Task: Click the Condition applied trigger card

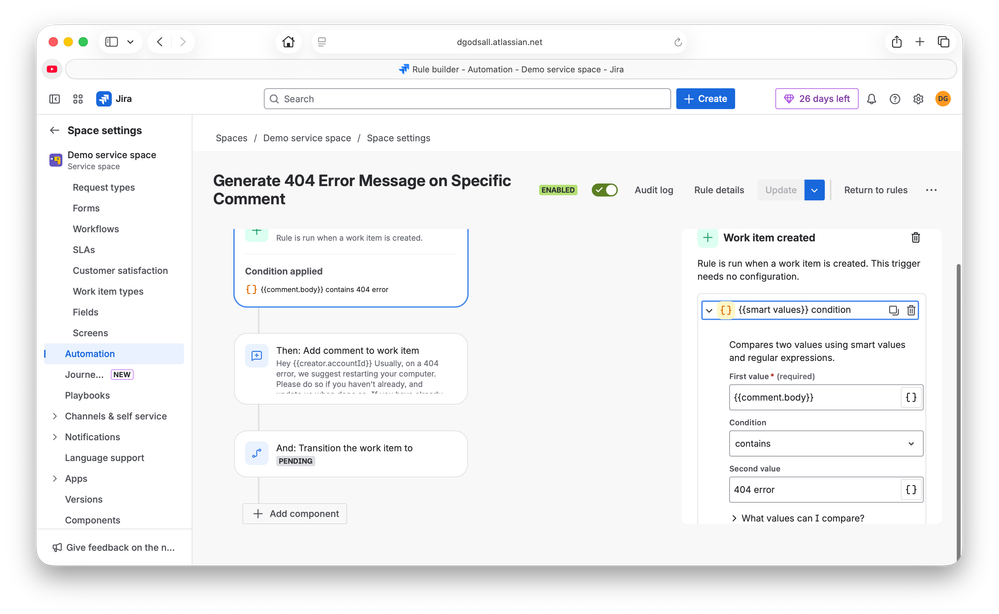Action: [x=351, y=268]
